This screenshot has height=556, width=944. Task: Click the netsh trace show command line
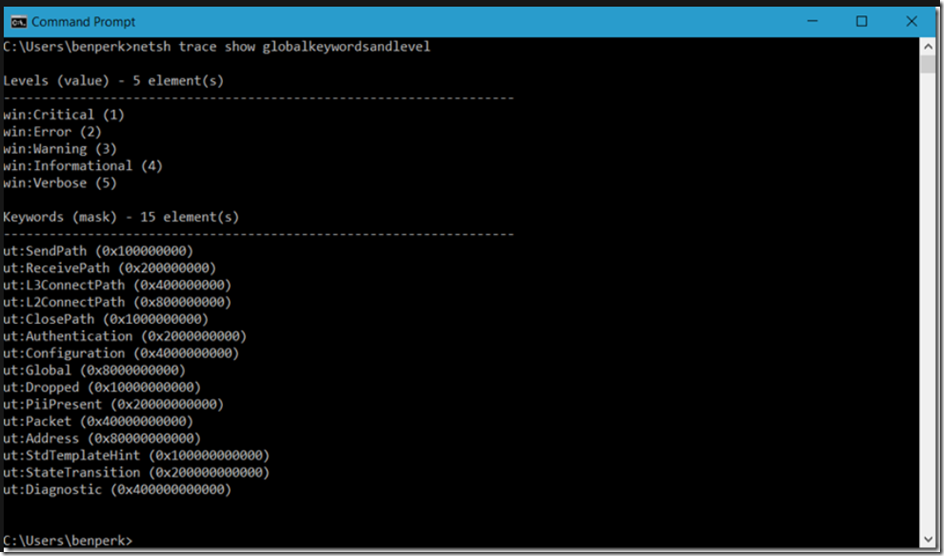point(217,47)
